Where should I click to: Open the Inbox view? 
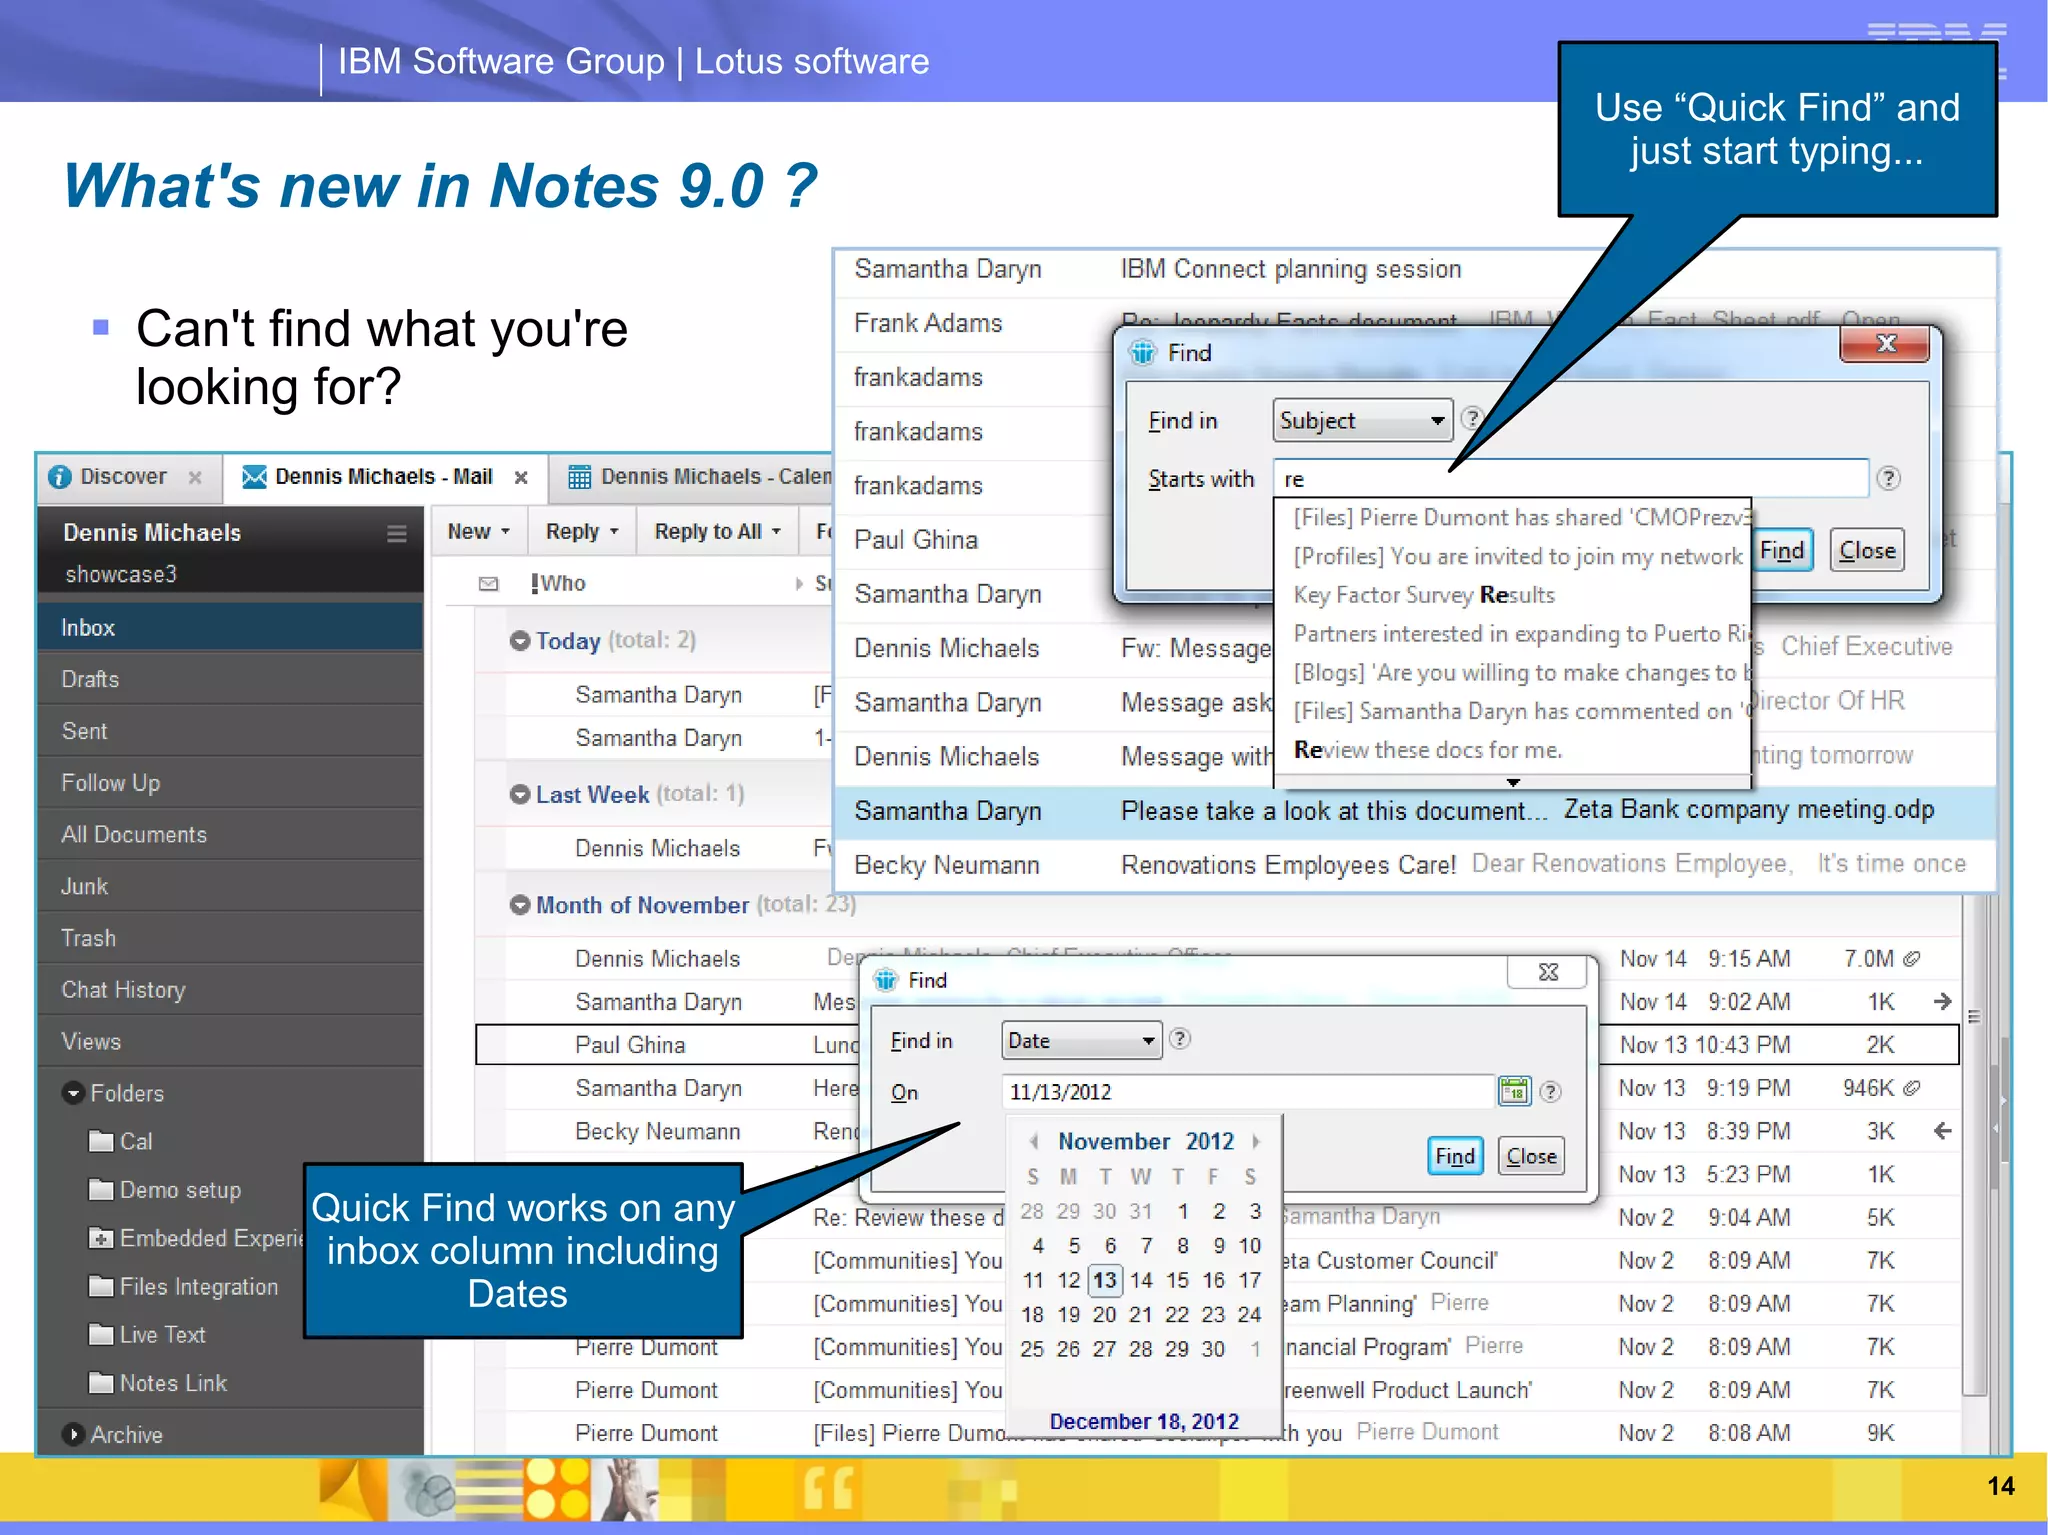(x=230, y=627)
